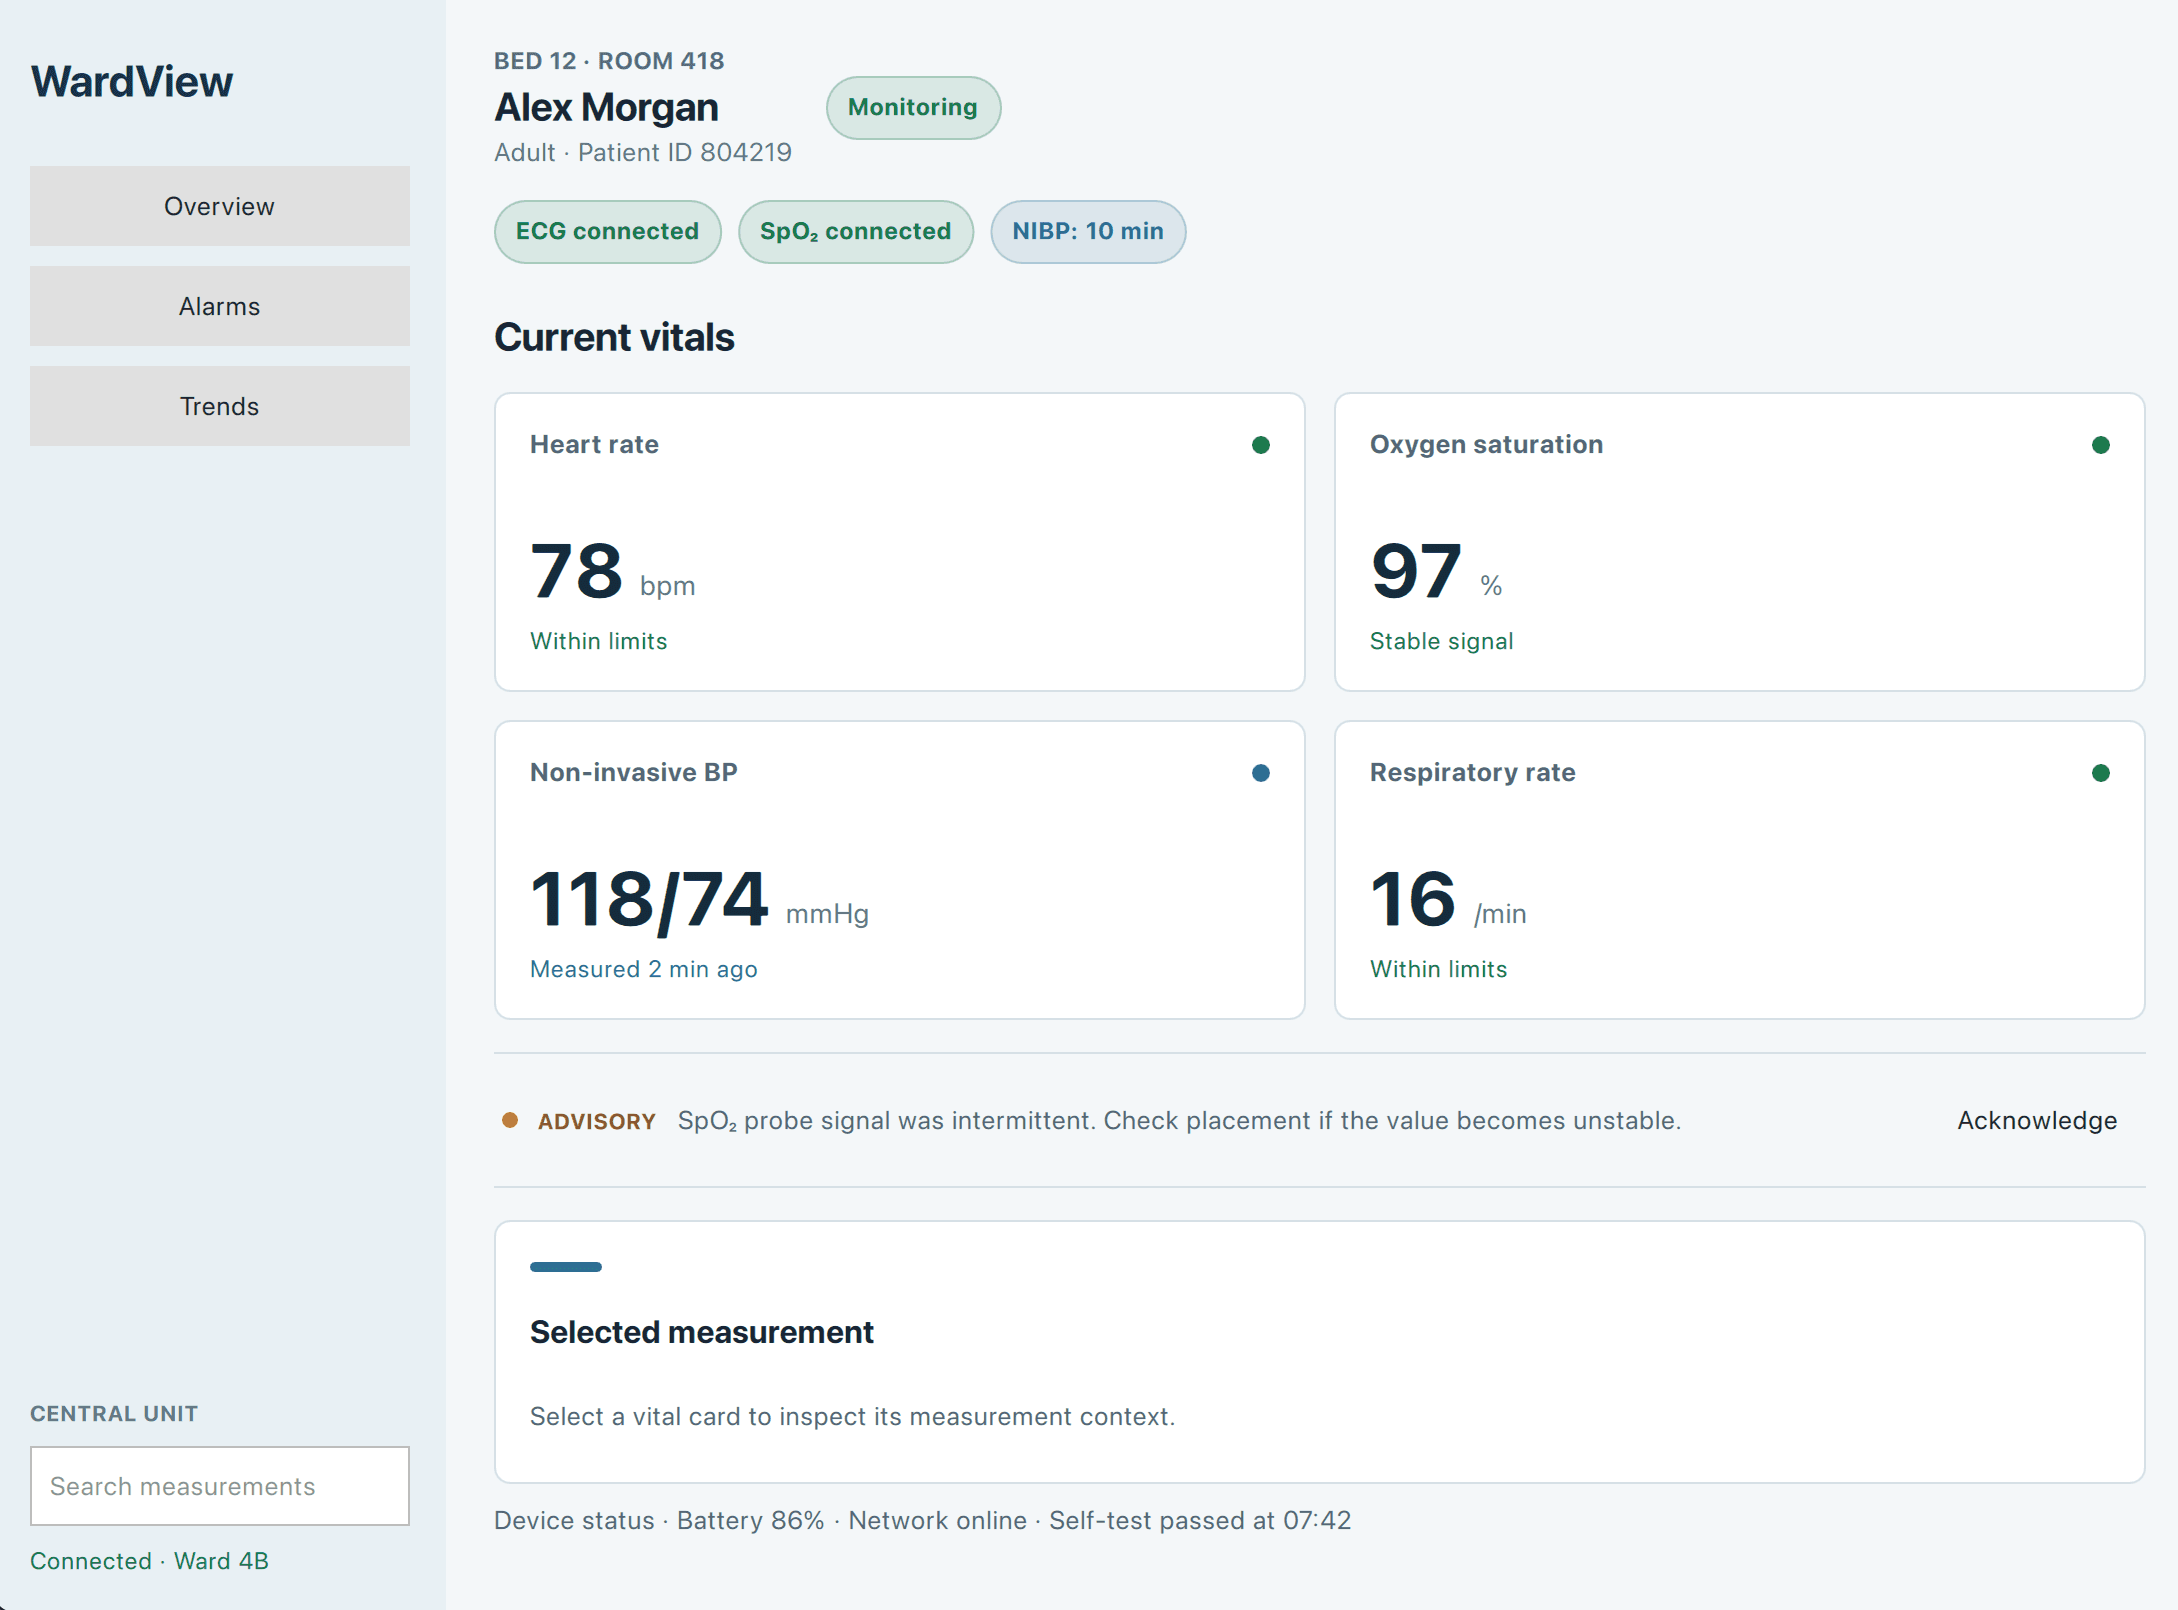Click the Oxygen saturation green status dot
The width and height of the screenshot is (2178, 1610).
(x=2100, y=445)
